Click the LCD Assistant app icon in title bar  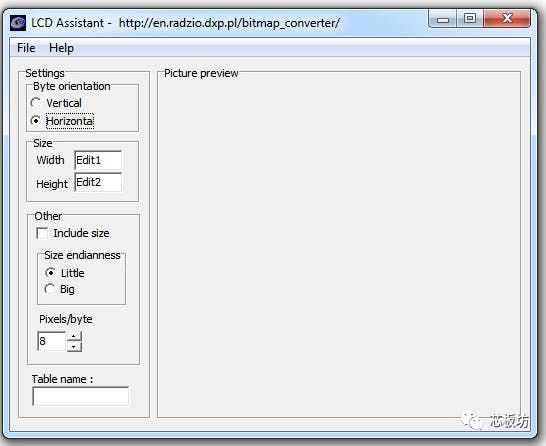tap(18, 23)
